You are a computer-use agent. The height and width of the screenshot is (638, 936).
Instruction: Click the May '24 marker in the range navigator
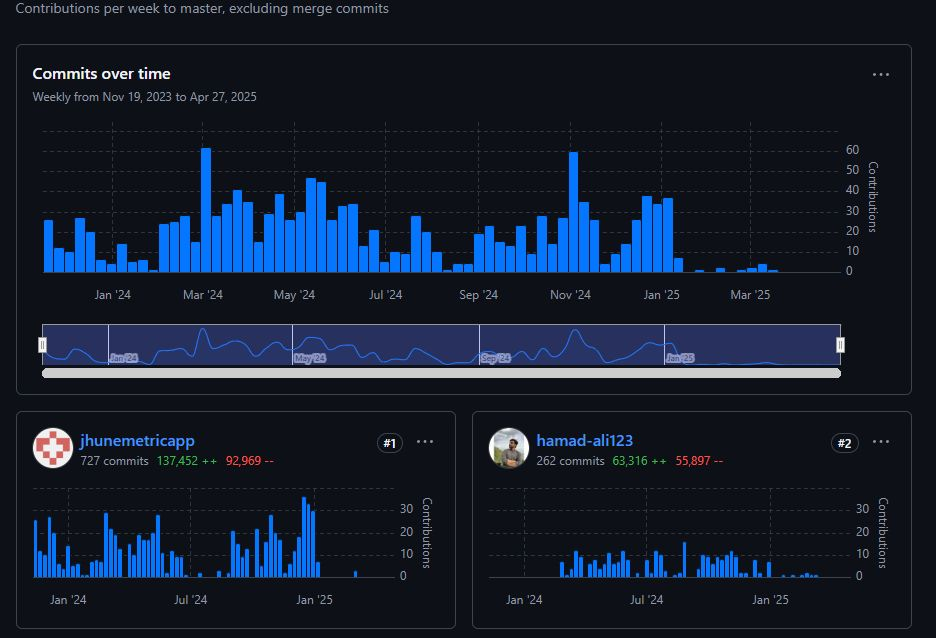pyautogui.click(x=309, y=358)
